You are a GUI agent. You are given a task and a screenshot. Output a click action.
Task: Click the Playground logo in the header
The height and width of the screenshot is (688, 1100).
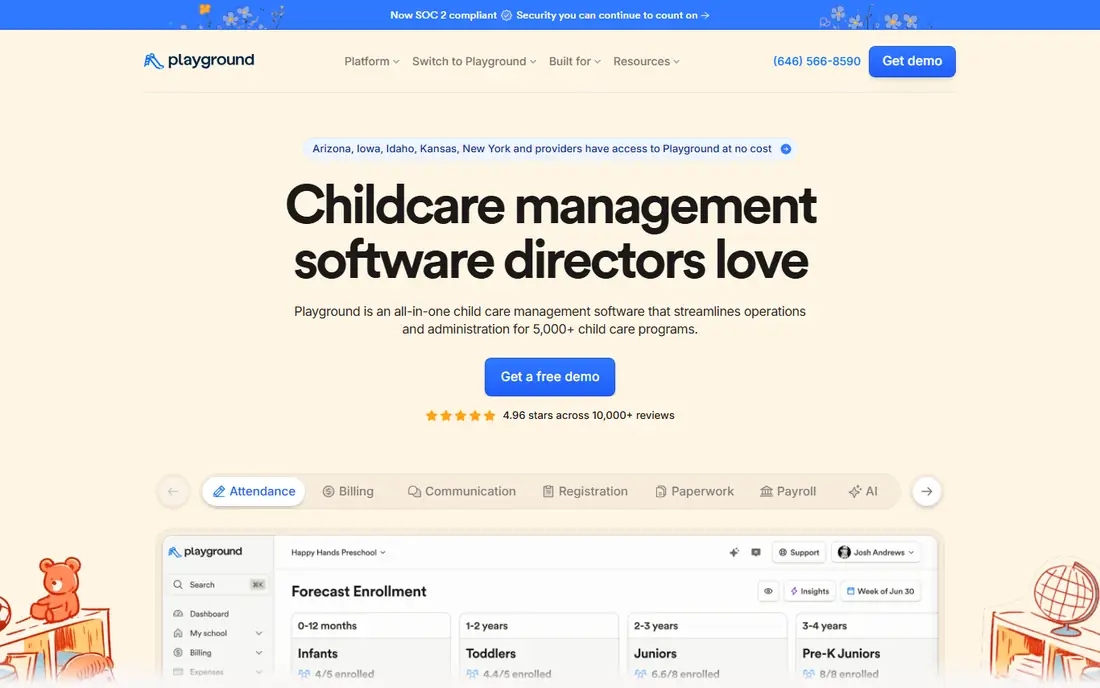(199, 61)
